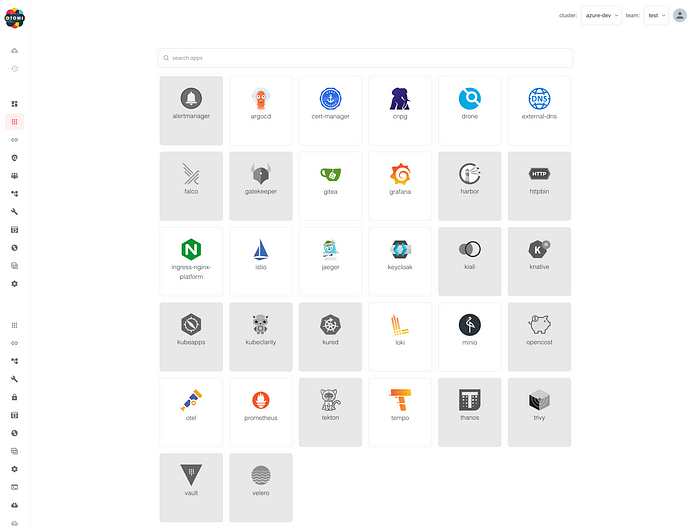
Task: Click the gray grid team apps icon
Action: click(14, 325)
